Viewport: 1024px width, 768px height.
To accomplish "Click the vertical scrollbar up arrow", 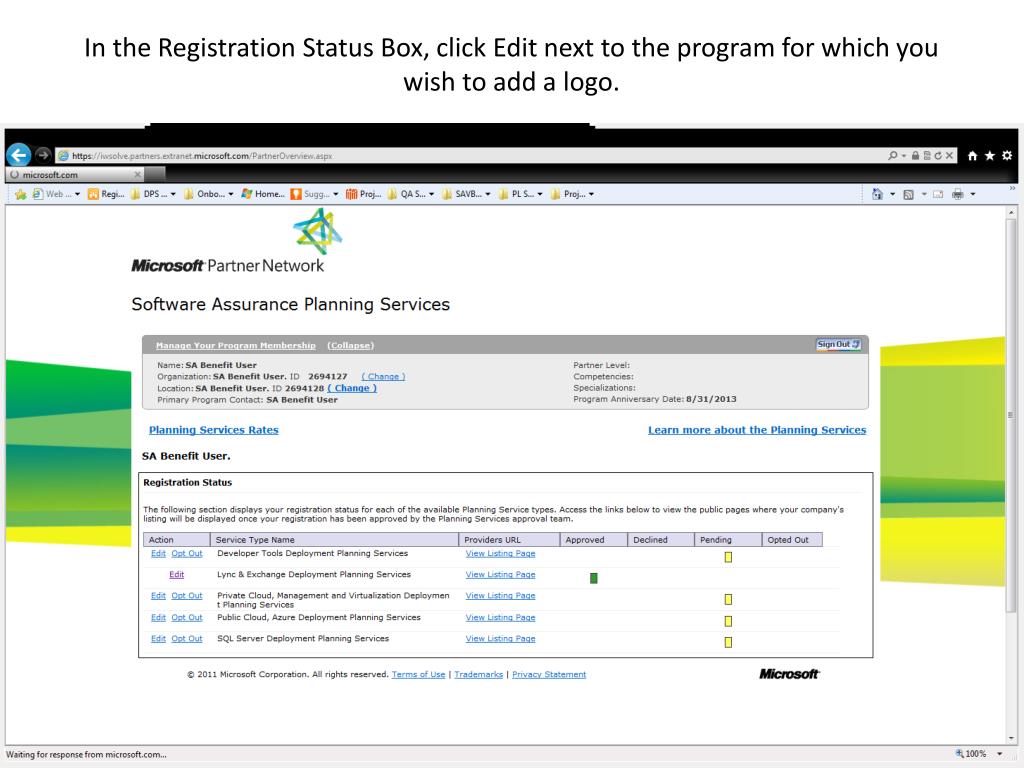I will (x=1011, y=212).
